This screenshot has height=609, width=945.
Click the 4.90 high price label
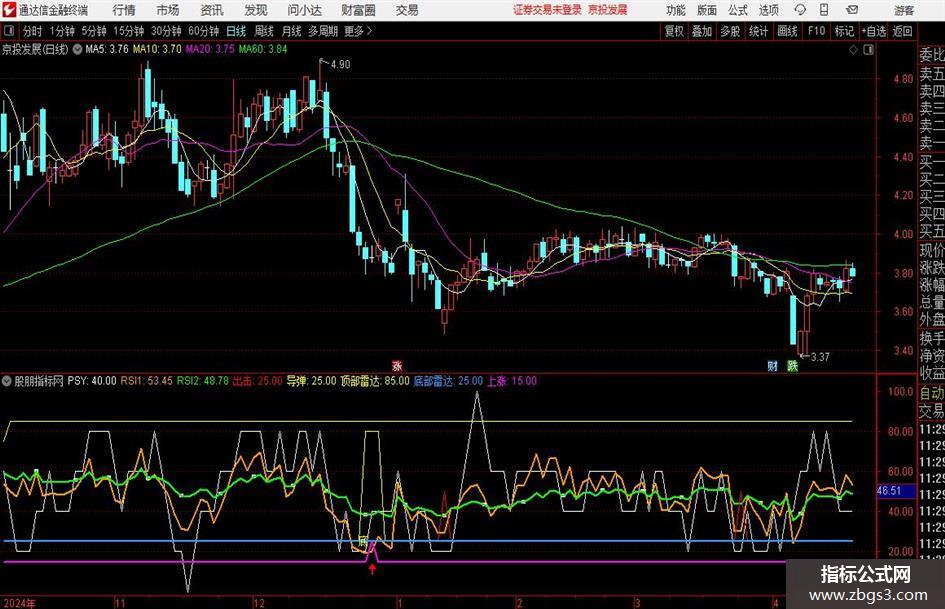coord(340,65)
